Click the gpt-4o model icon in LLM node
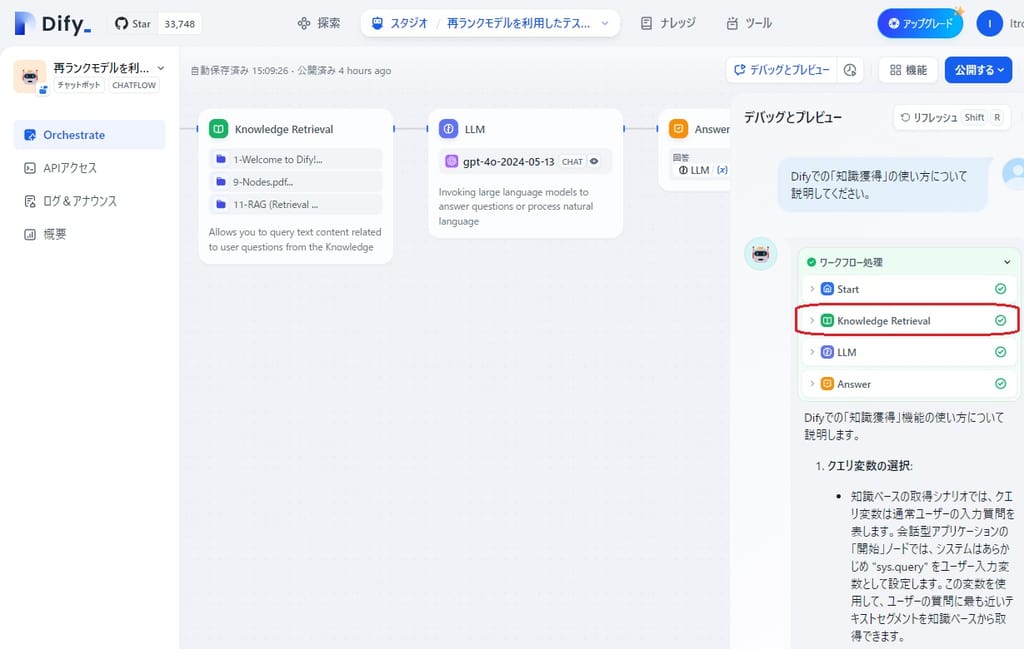 coord(451,161)
